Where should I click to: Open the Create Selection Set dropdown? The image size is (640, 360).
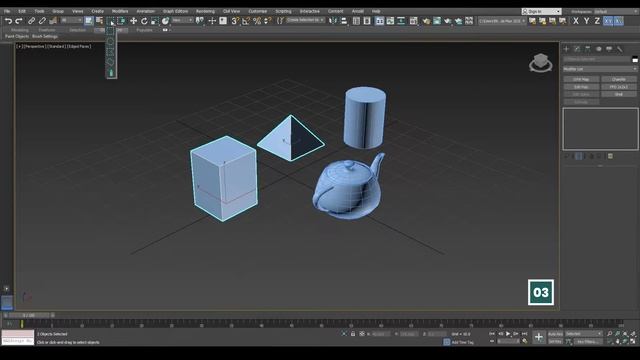pyautogui.click(x=305, y=20)
